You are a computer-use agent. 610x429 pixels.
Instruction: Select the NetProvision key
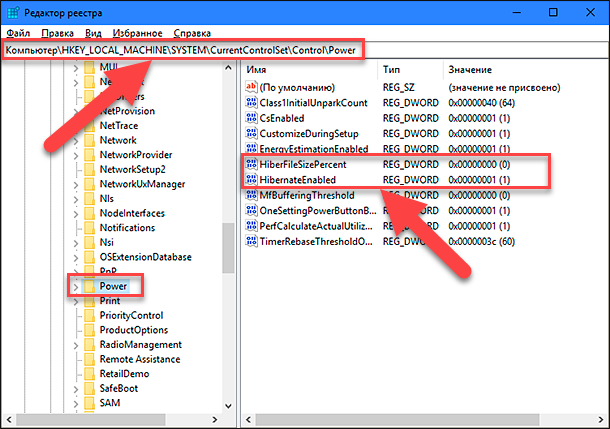point(127,111)
